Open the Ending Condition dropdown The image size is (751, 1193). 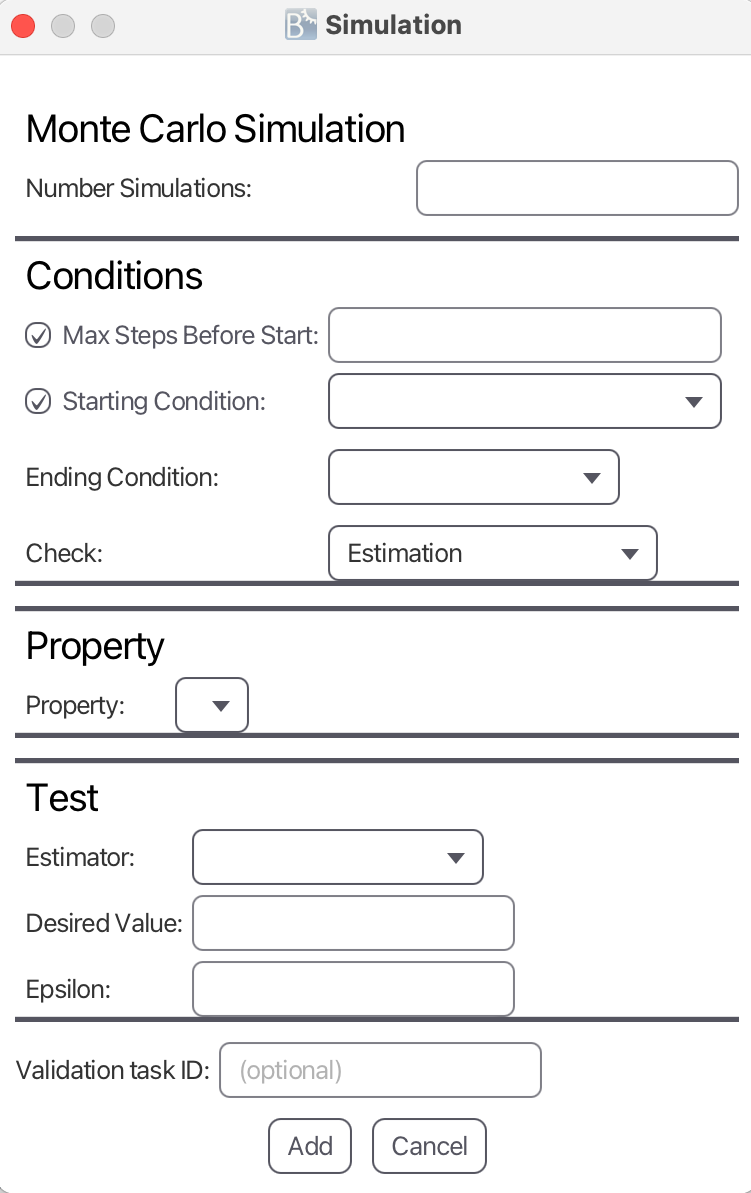pos(473,478)
